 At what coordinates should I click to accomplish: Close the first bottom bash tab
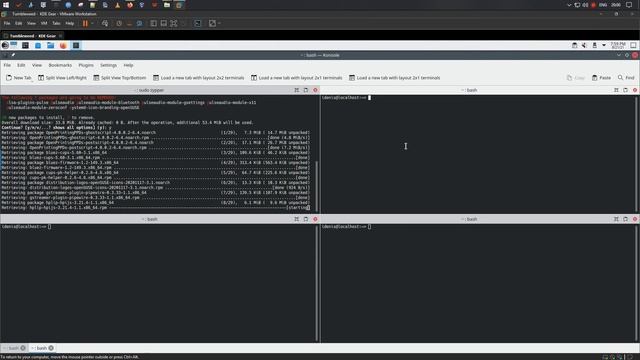23,348
